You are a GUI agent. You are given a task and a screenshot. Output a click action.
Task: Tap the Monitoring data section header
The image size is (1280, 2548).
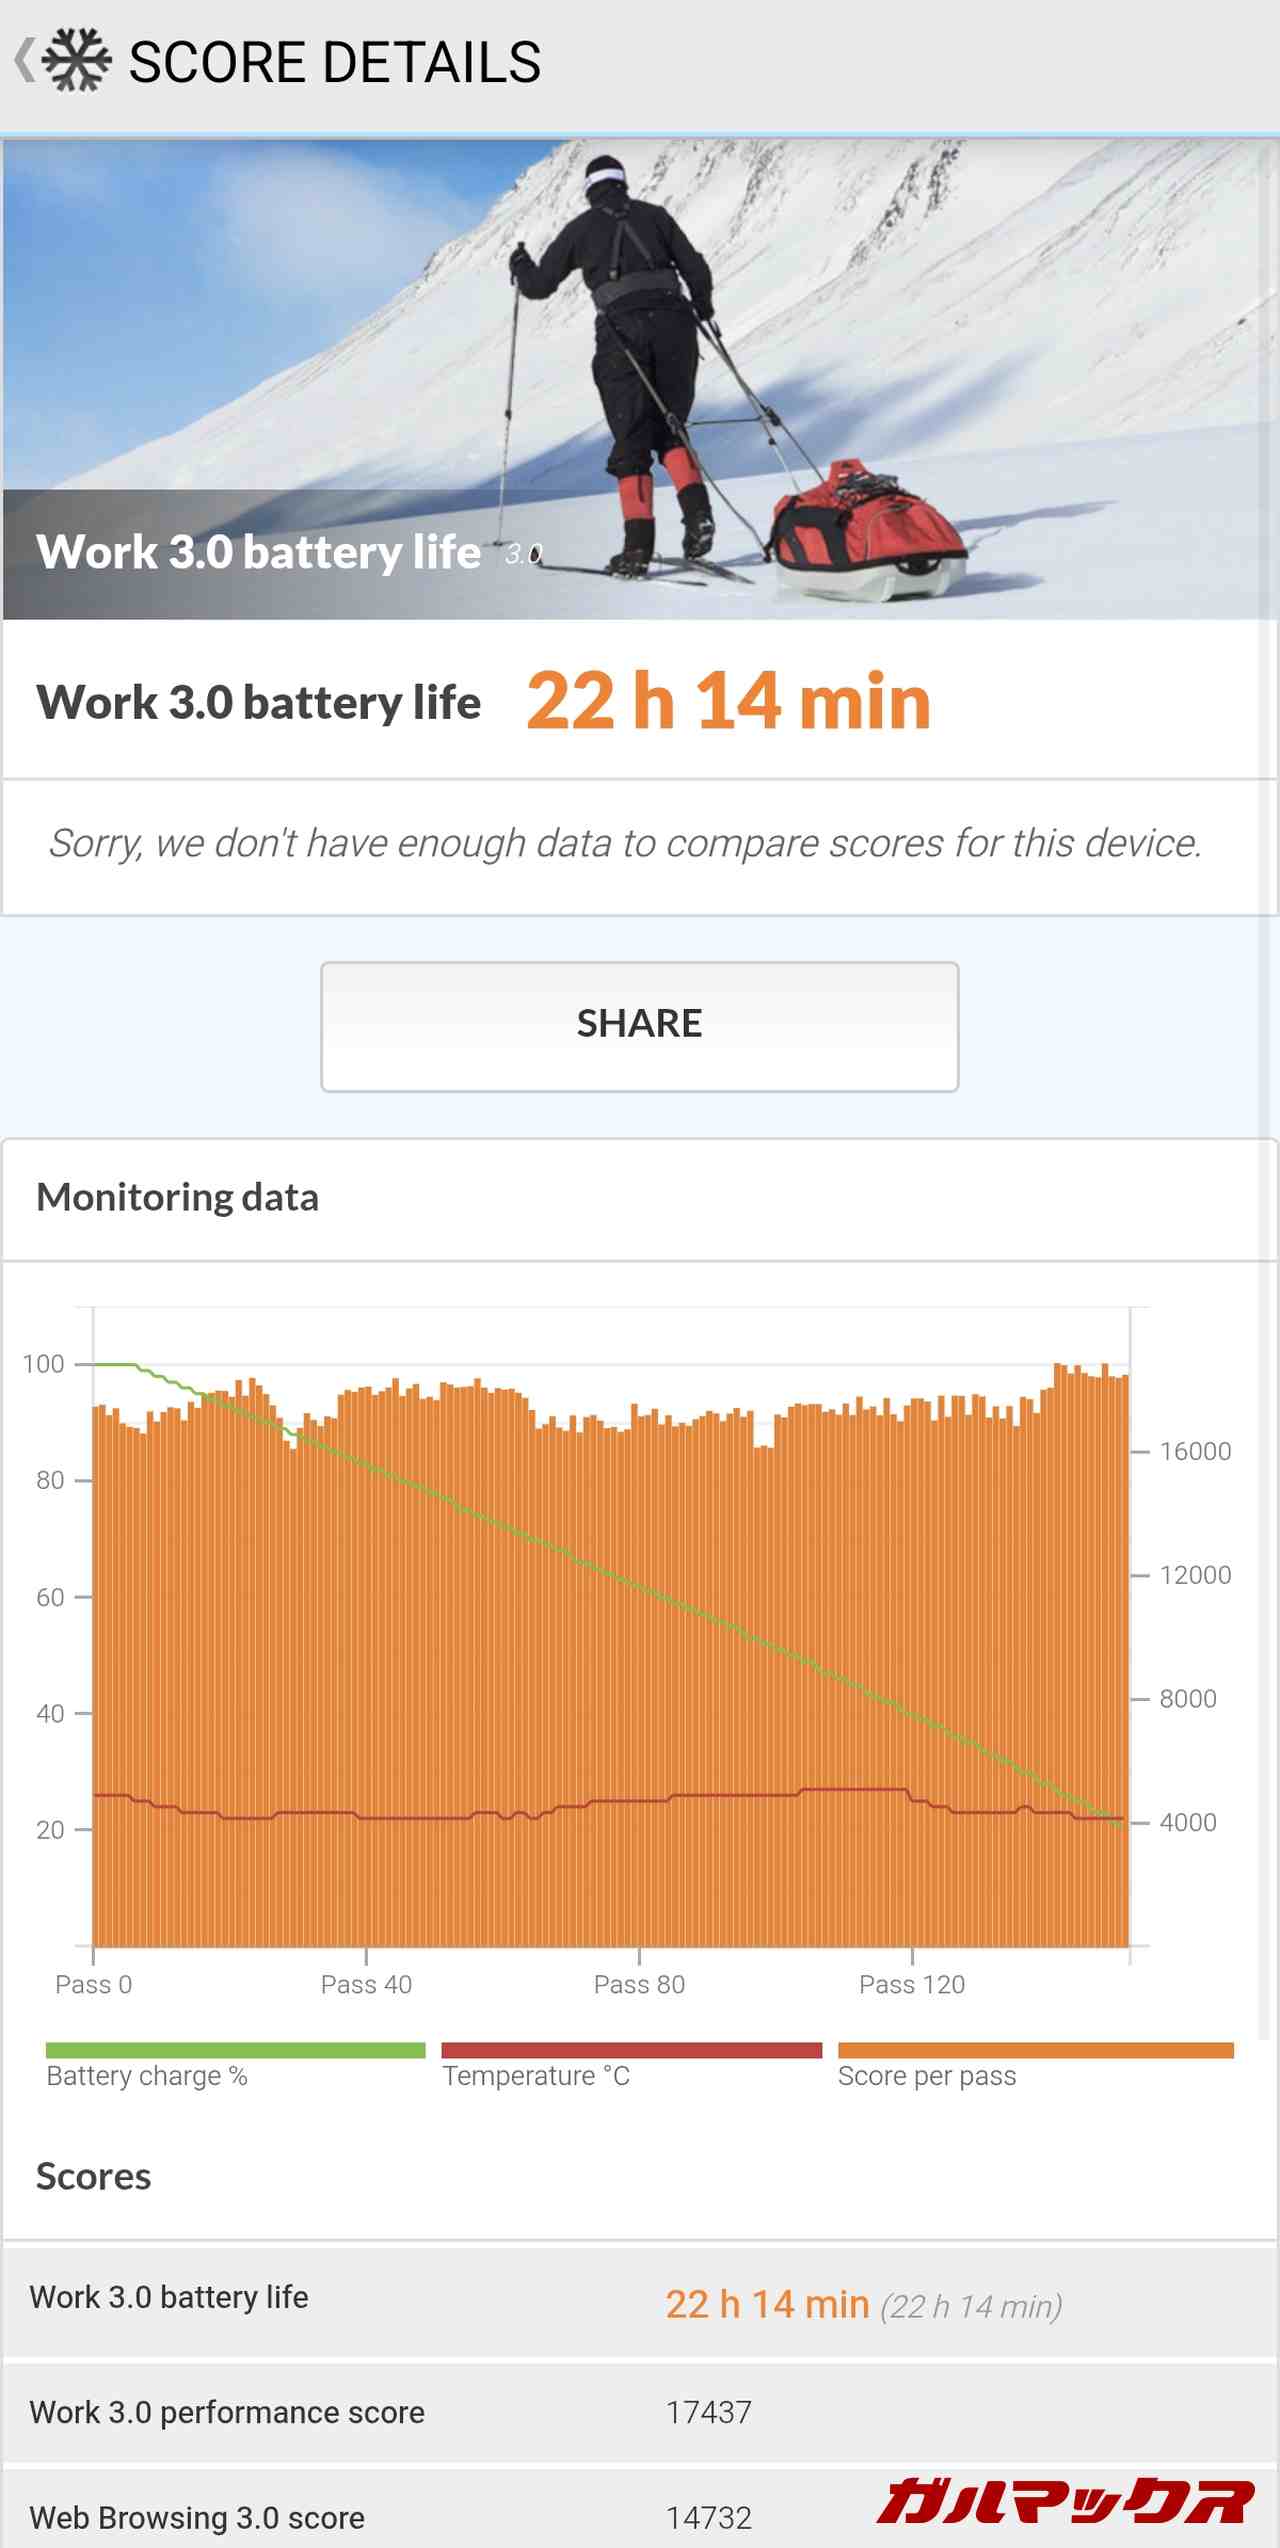178,1198
